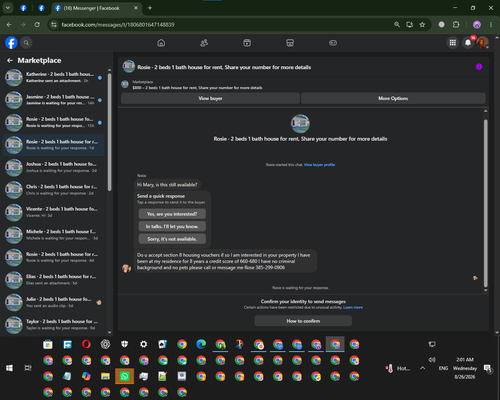Send quick reply 'Yes, are you interested?'
This screenshot has width=500, height=400.
coord(172,214)
